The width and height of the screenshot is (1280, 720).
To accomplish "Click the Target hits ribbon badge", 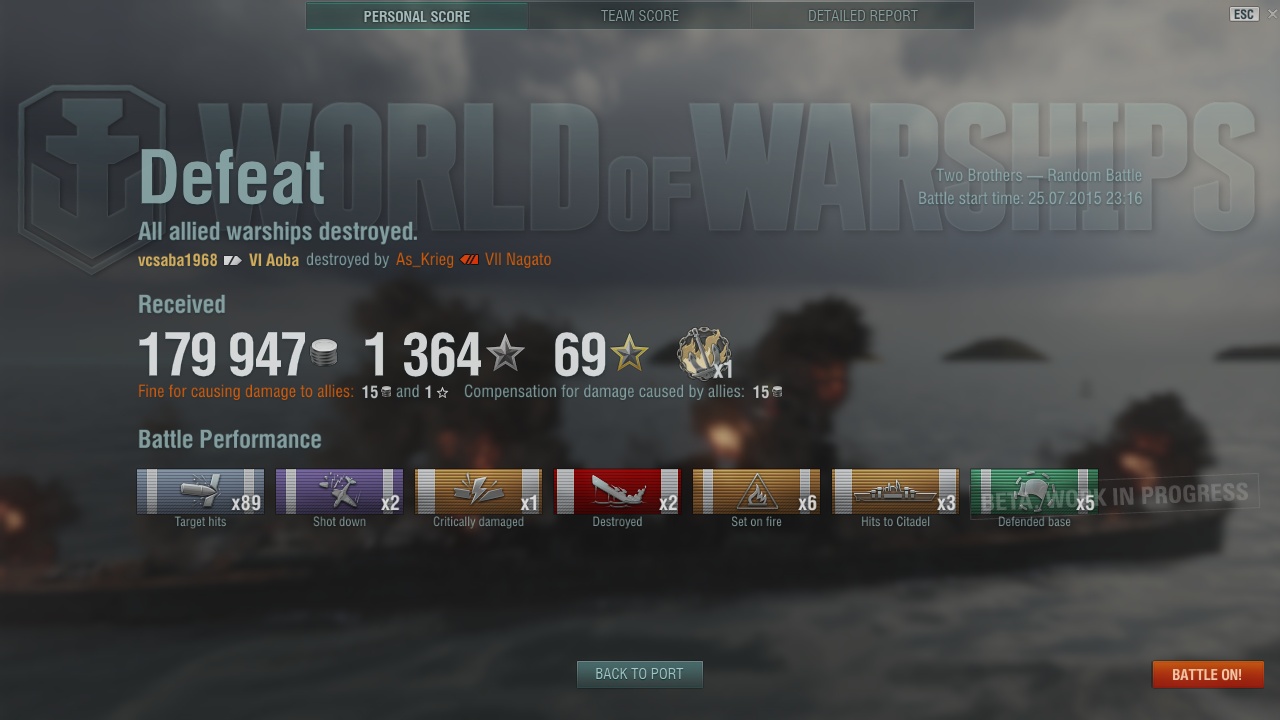I will [x=200, y=491].
